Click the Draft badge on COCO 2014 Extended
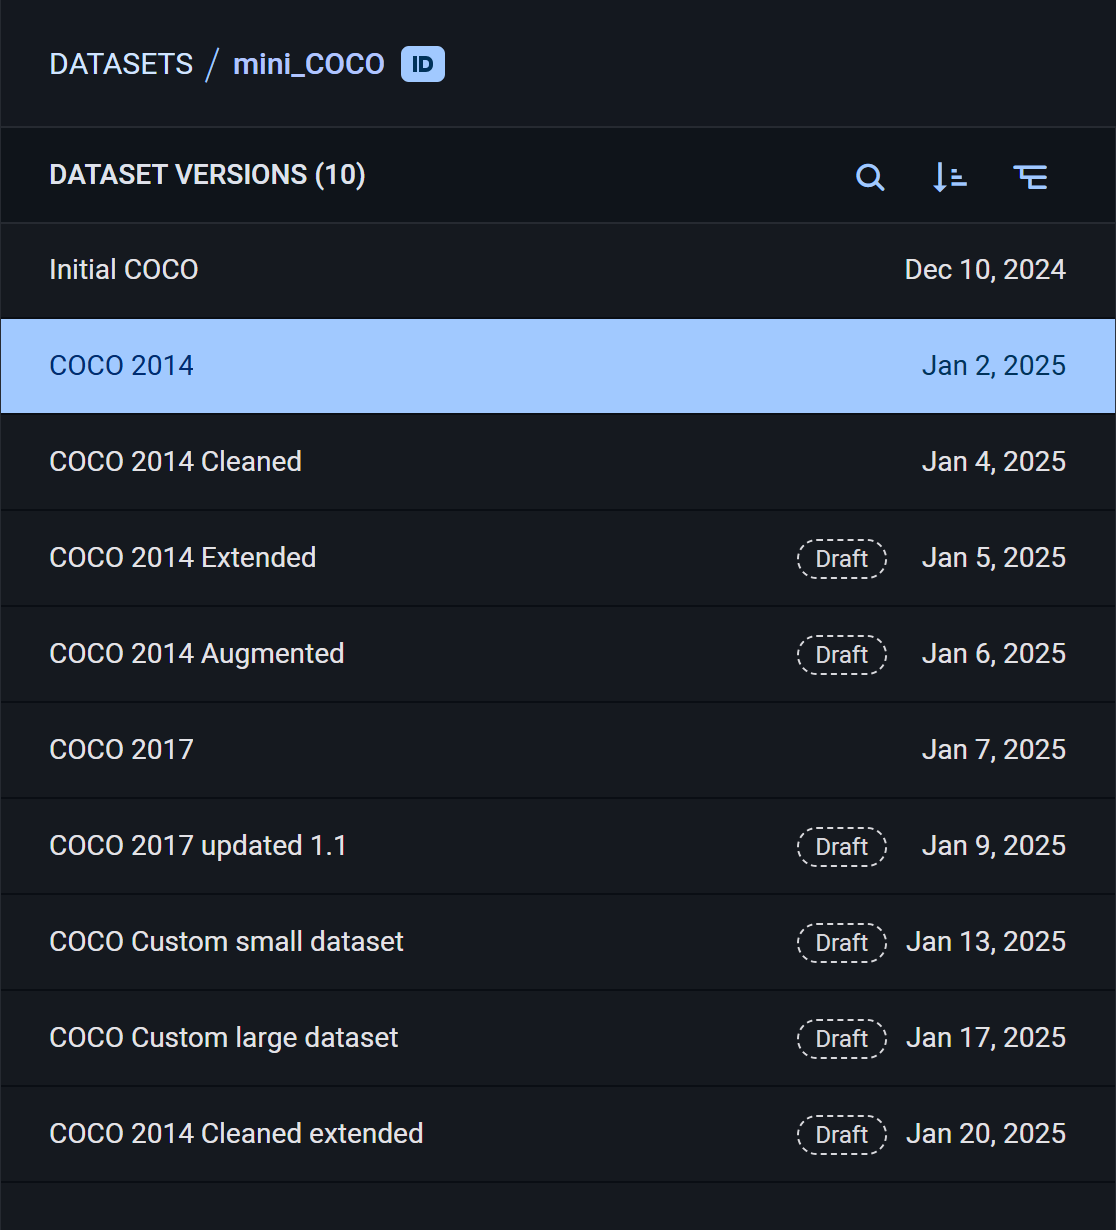Screen dimensions: 1116x1230 point(841,558)
